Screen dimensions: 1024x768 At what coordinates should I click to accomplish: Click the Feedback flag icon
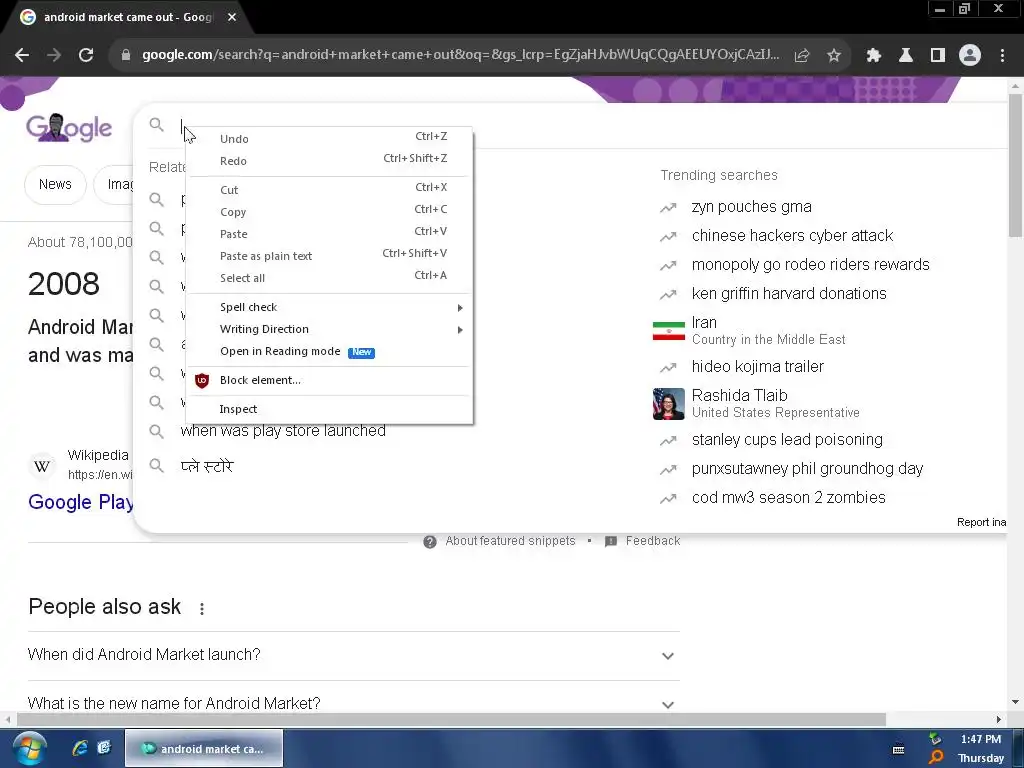coord(611,541)
